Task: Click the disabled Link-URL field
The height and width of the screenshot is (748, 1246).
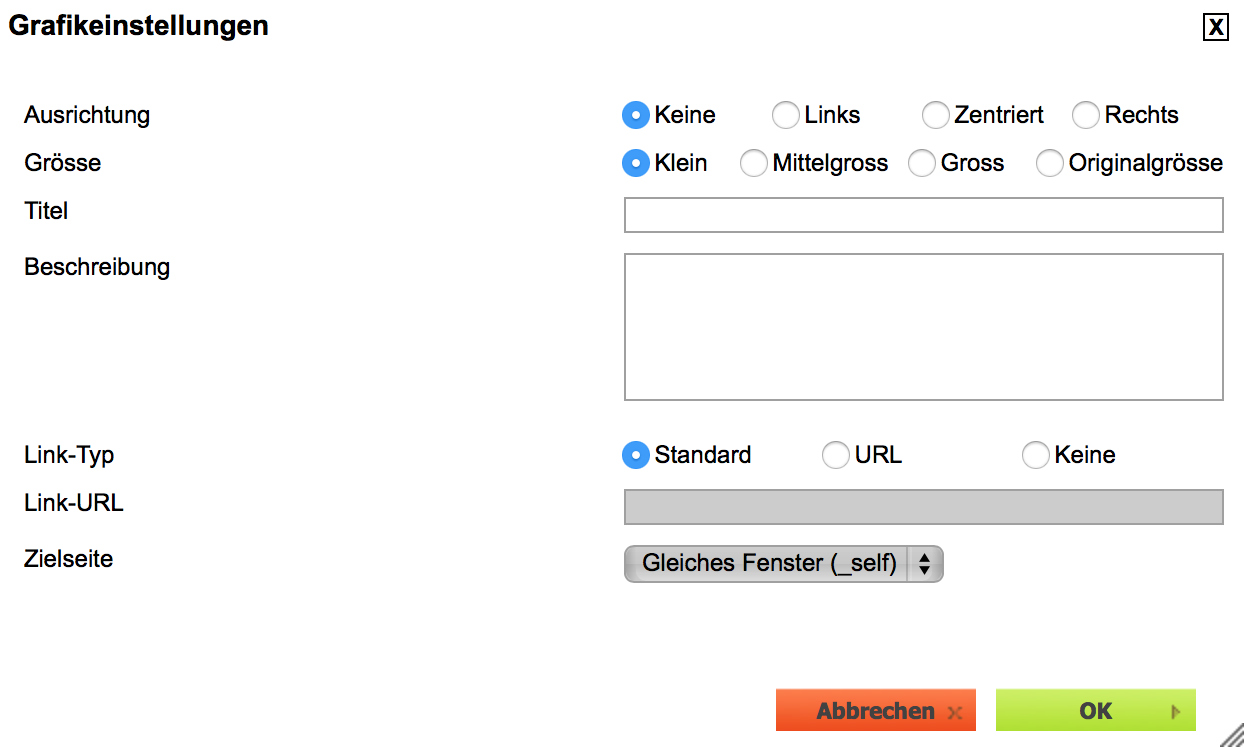Action: click(923, 507)
